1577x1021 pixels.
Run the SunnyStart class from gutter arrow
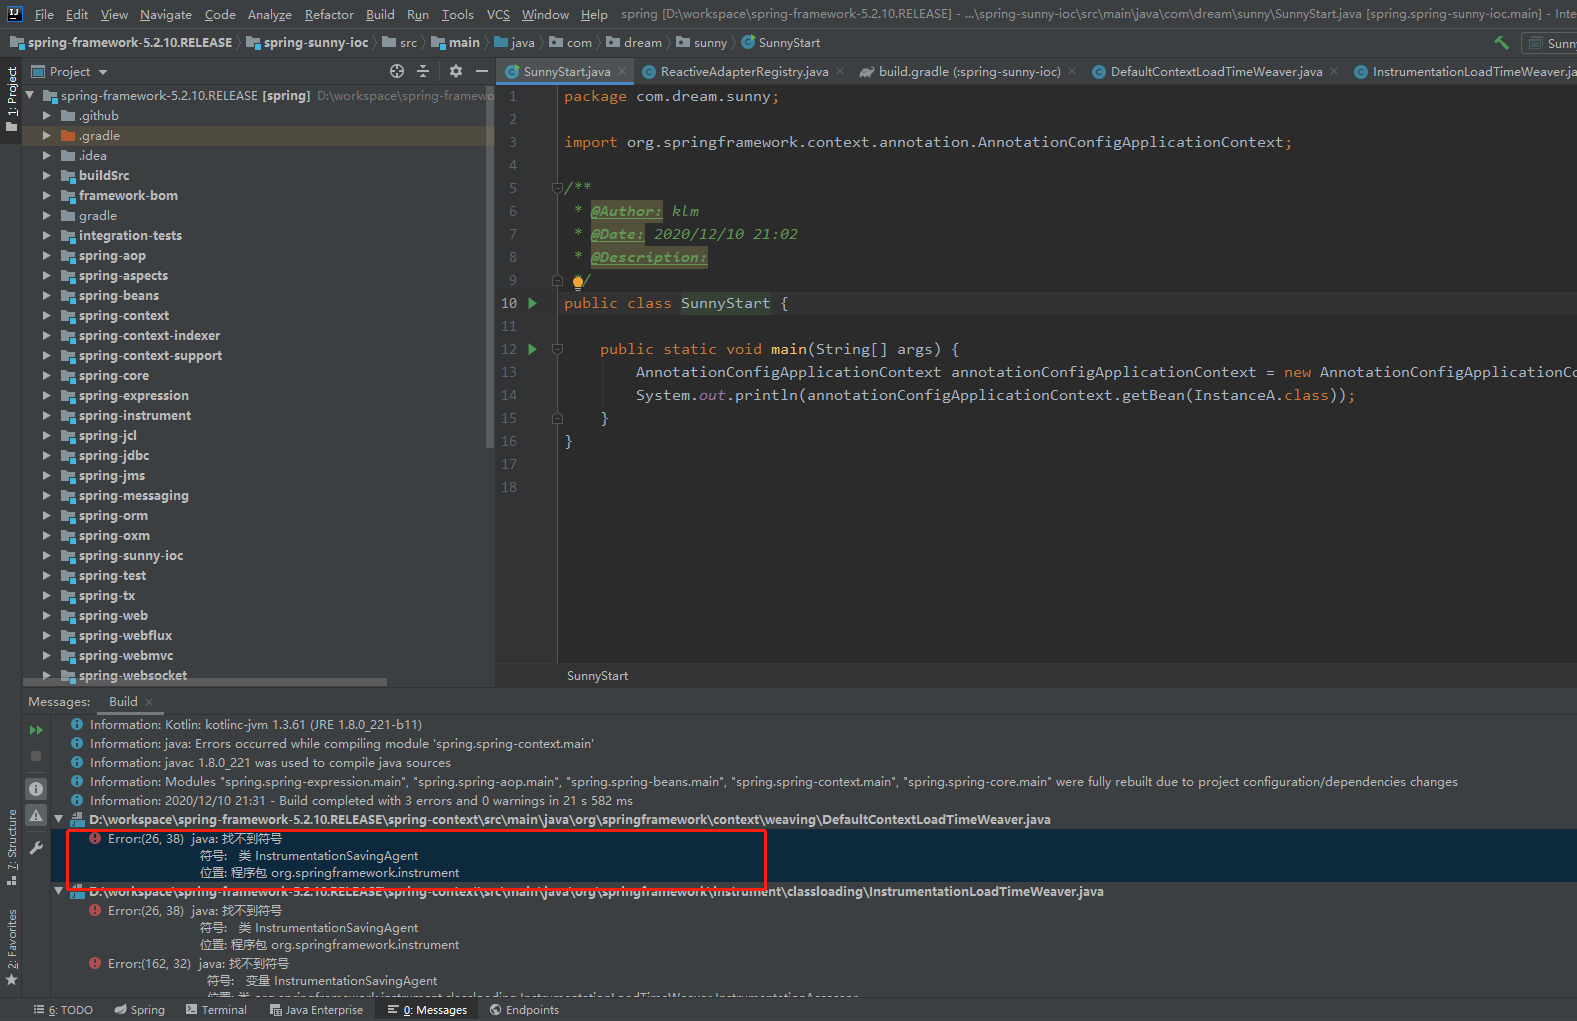[x=532, y=303]
